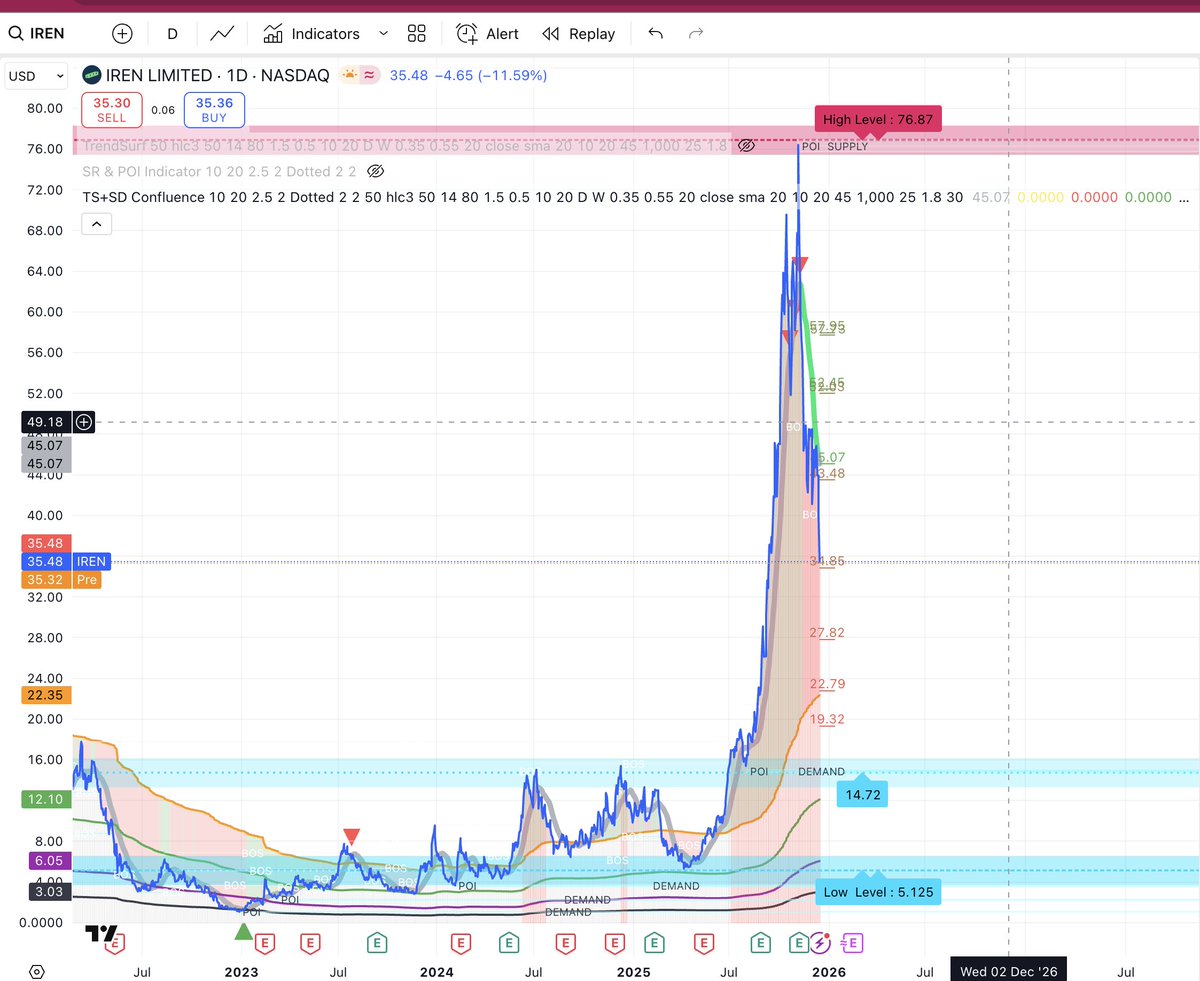Click the dark 3.03 price axis label
This screenshot has height=981, width=1200.
pyautogui.click(x=48, y=892)
